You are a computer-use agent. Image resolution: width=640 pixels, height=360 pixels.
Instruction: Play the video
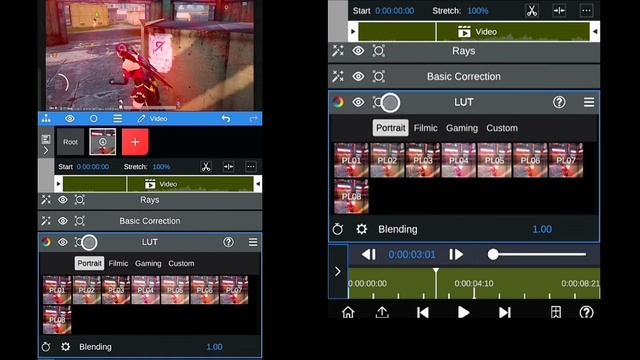[463, 312]
